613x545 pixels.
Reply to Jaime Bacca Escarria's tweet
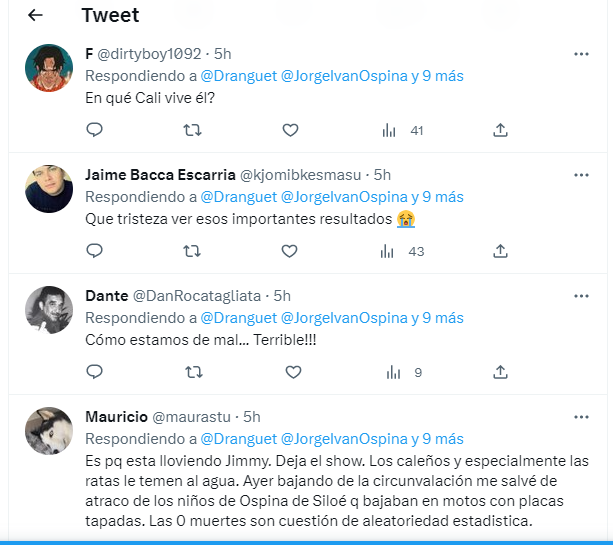pyautogui.click(x=95, y=251)
